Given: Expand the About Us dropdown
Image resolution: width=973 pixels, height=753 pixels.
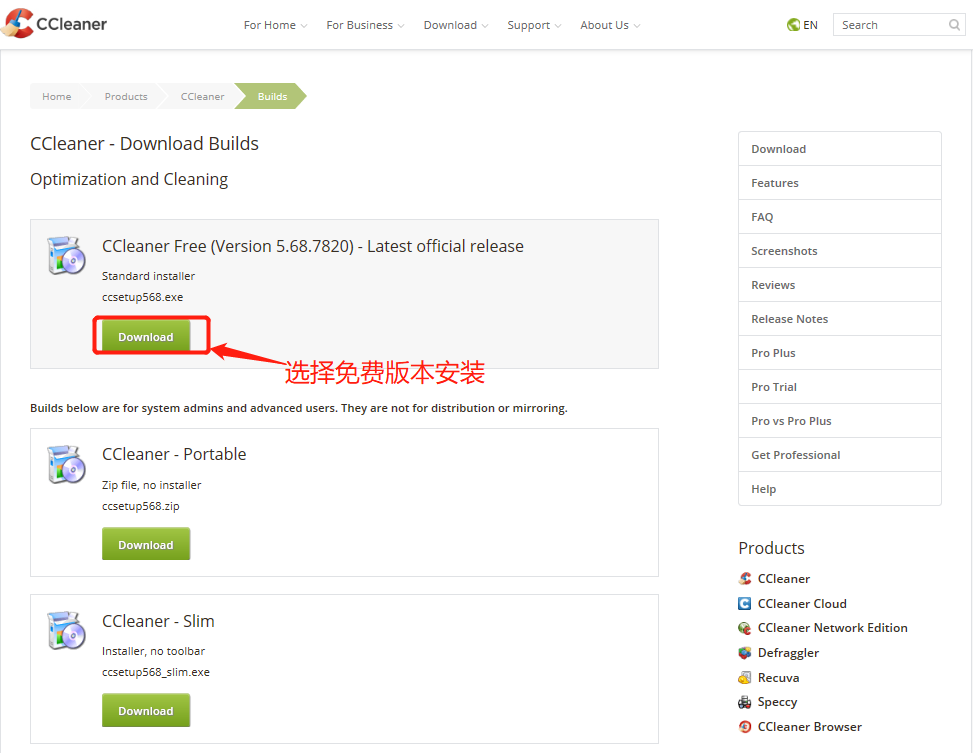Looking at the screenshot, I should pyautogui.click(x=604, y=25).
